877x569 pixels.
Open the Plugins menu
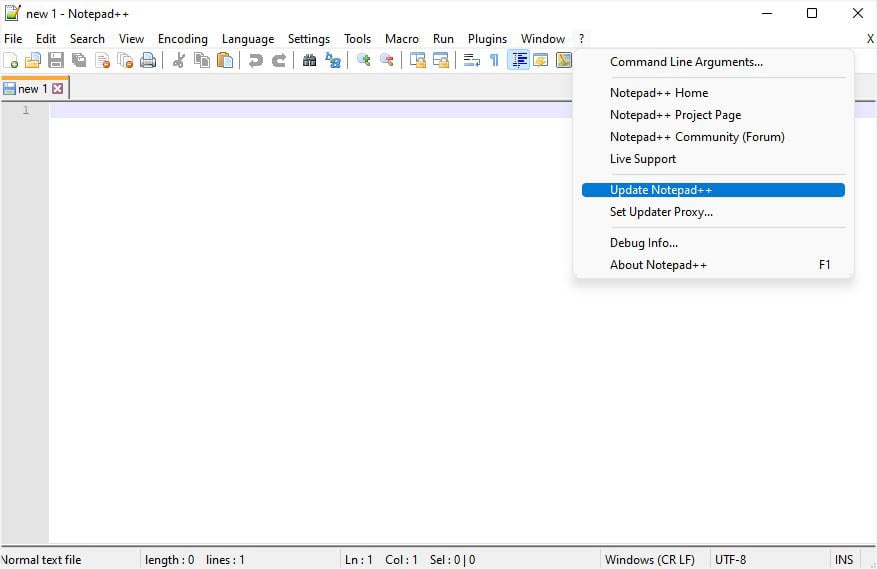point(487,39)
